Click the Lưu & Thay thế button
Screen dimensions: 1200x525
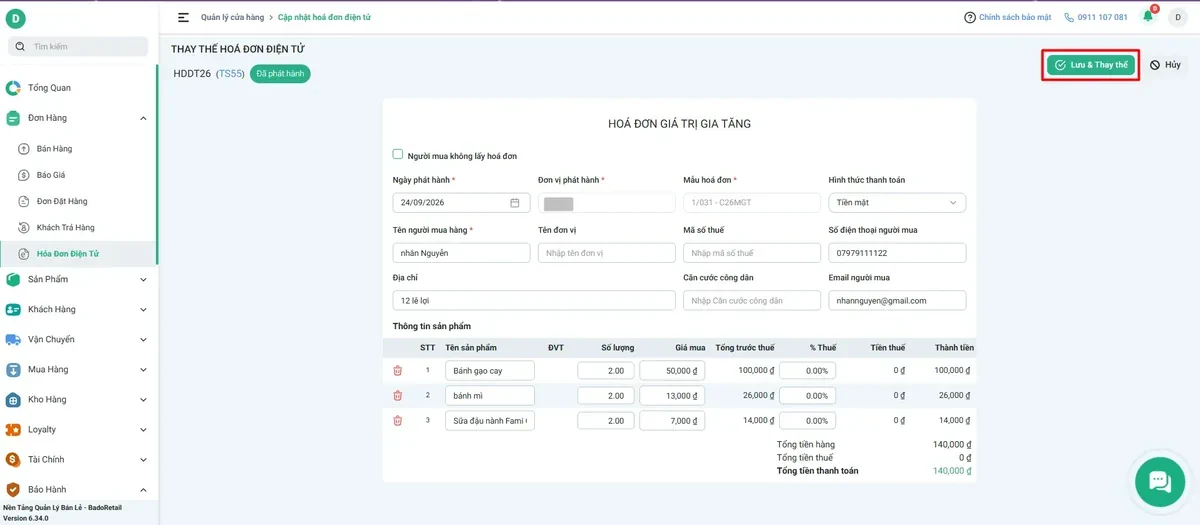pos(1090,65)
